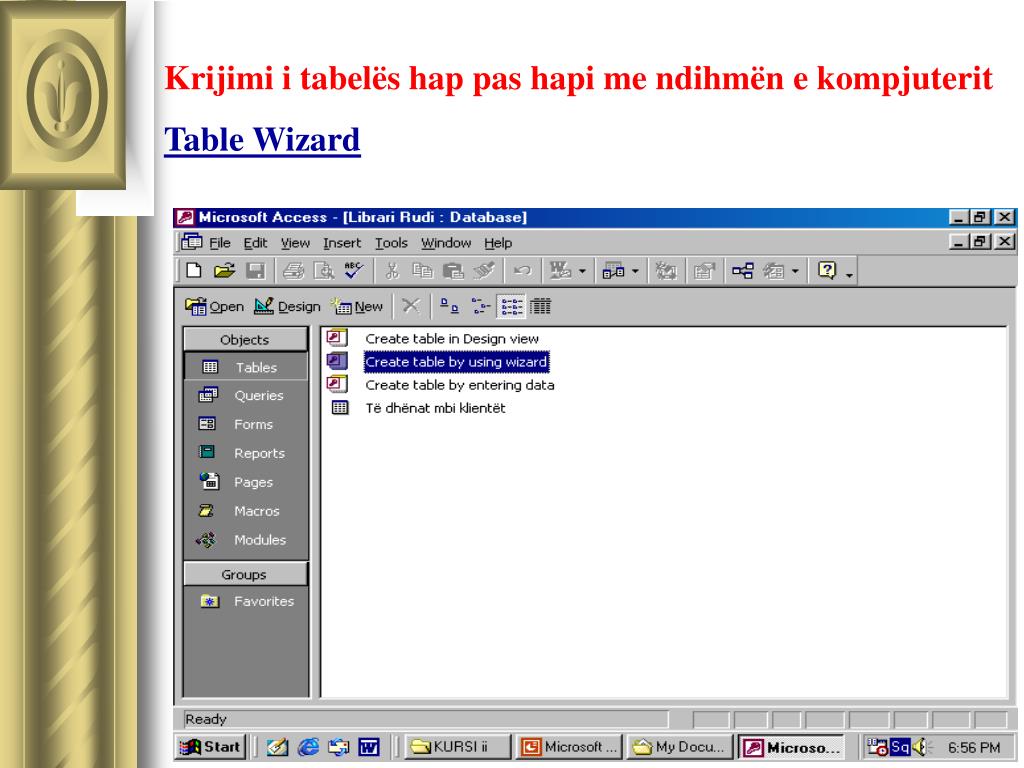Open Print Preview from toolbar
Image resolution: width=1024 pixels, height=768 pixels.
click(x=324, y=270)
